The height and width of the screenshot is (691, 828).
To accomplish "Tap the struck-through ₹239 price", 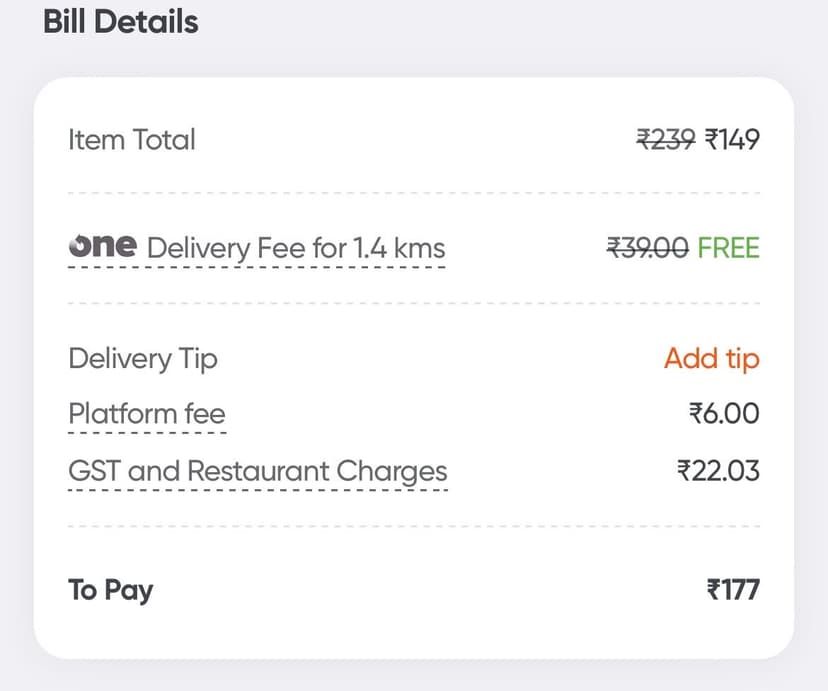I will tap(665, 139).
